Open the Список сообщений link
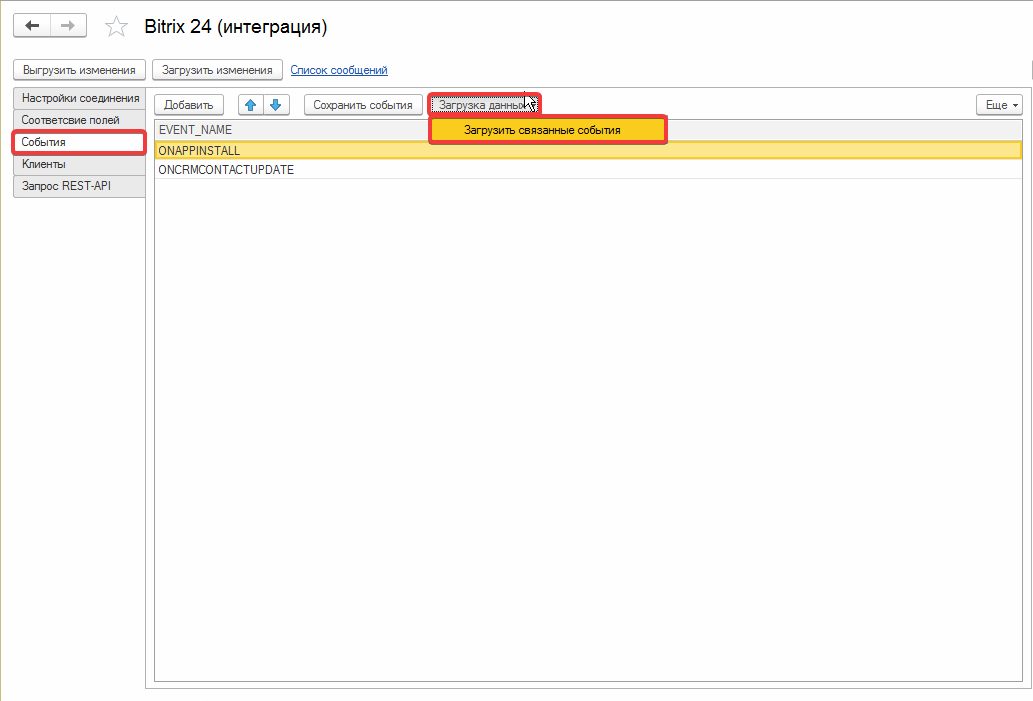The height and width of the screenshot is (701, 1033). [339, 70]
